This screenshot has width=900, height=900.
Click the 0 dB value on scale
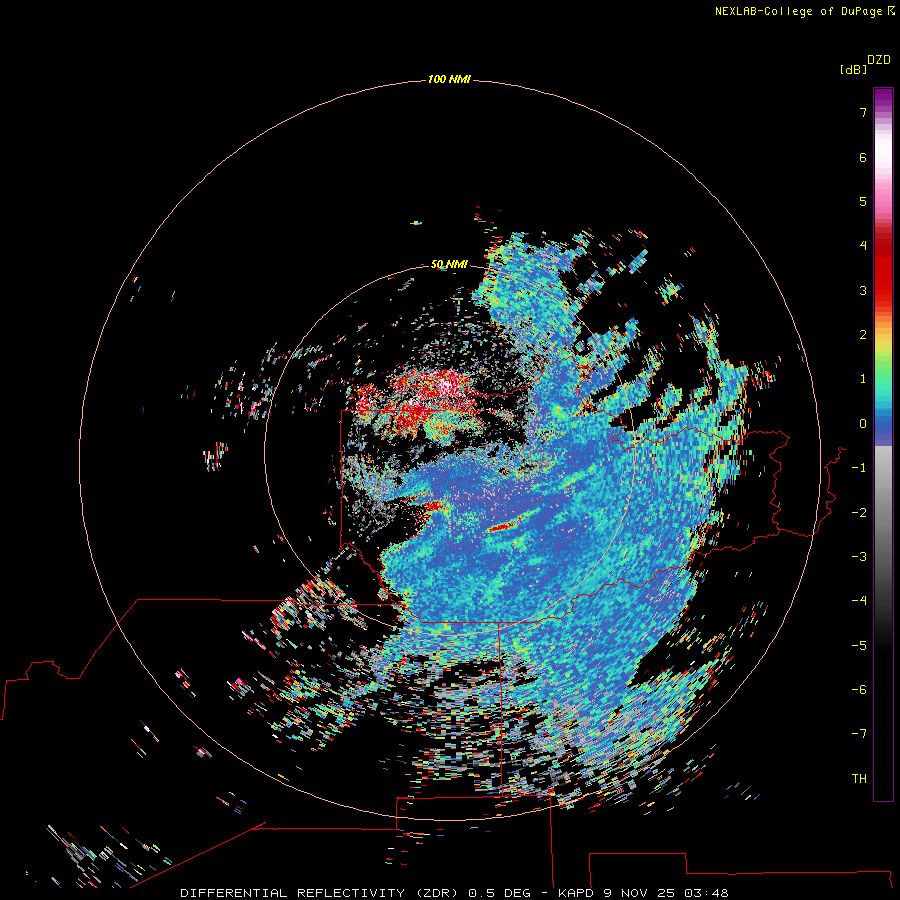(863, 424)
